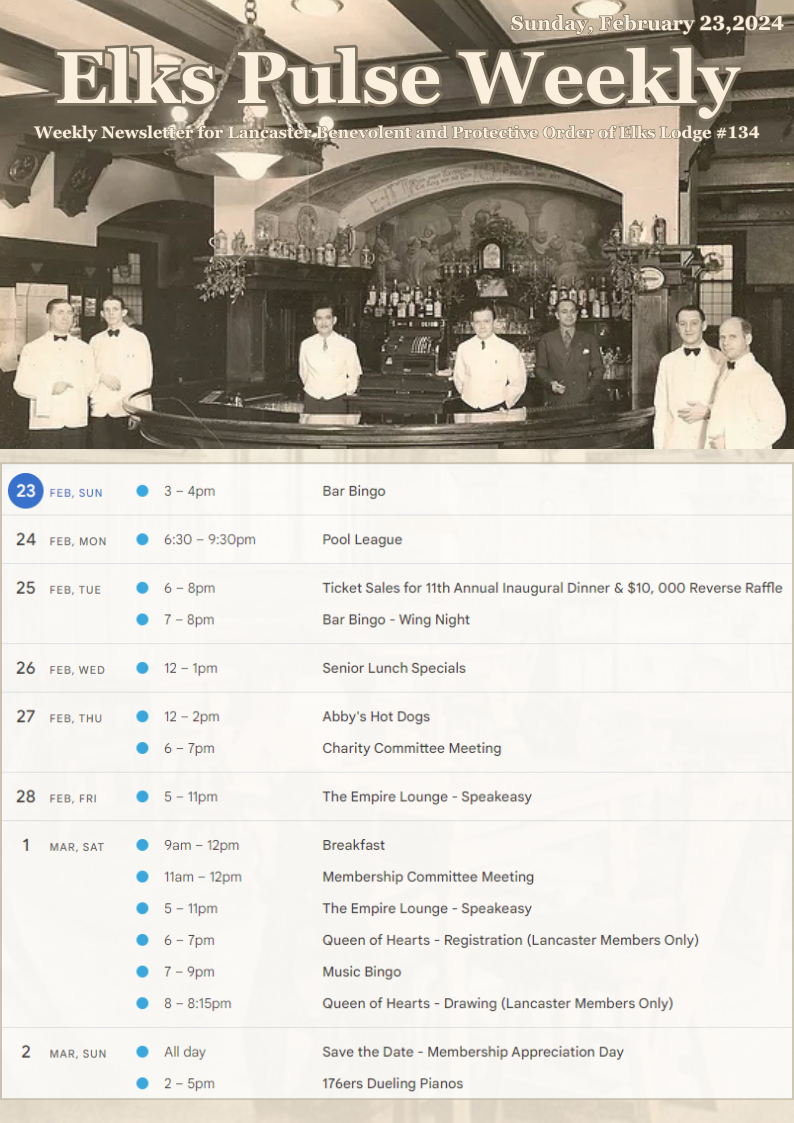Click the date number 24
This screenshot has height=1123, width=794.
click(26, 539)
